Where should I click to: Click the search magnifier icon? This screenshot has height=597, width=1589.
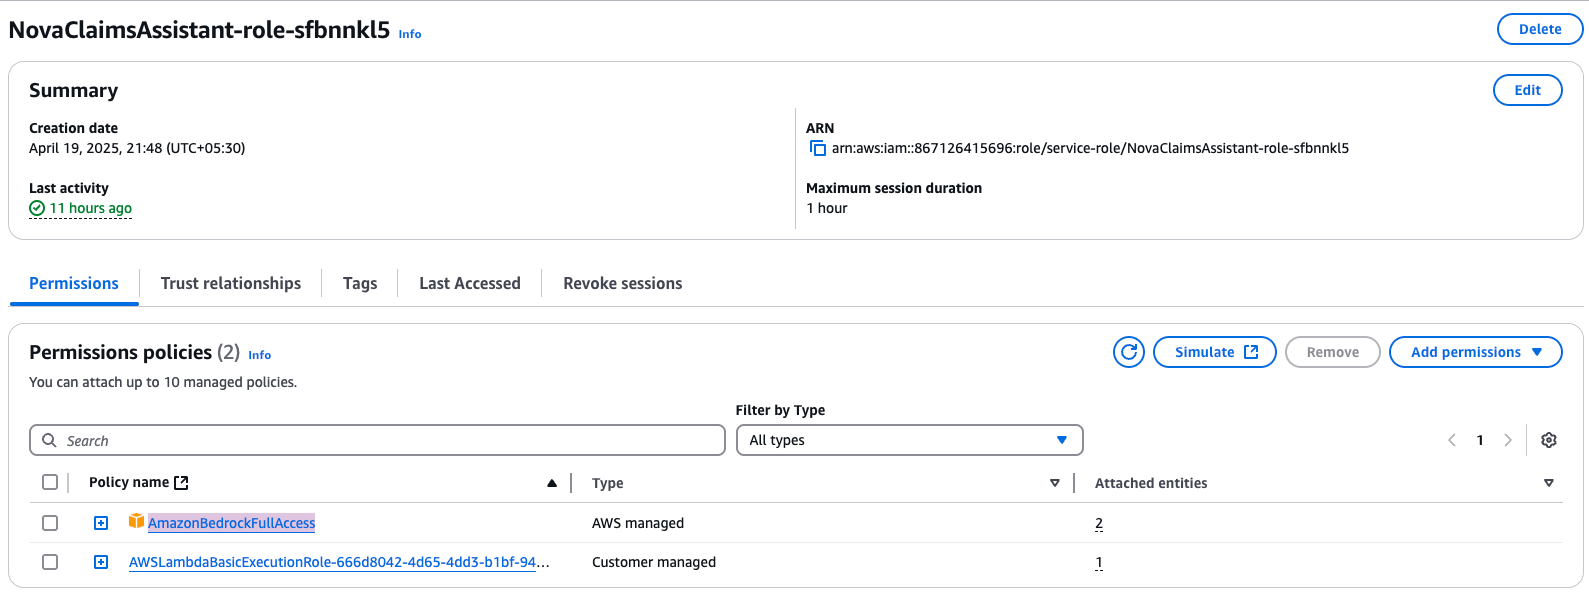point(49,440)
